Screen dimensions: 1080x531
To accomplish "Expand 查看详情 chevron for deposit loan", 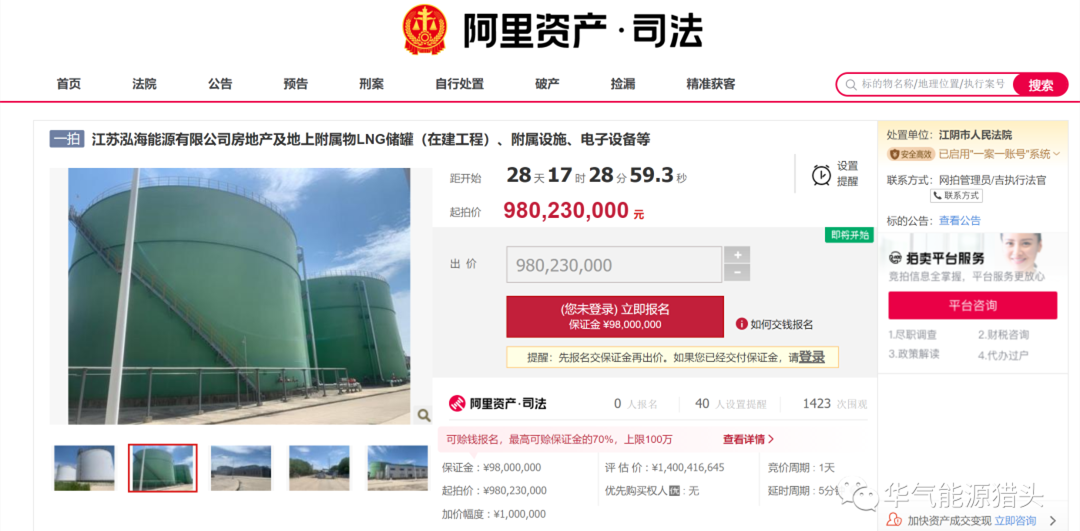I will pos(771,439).
